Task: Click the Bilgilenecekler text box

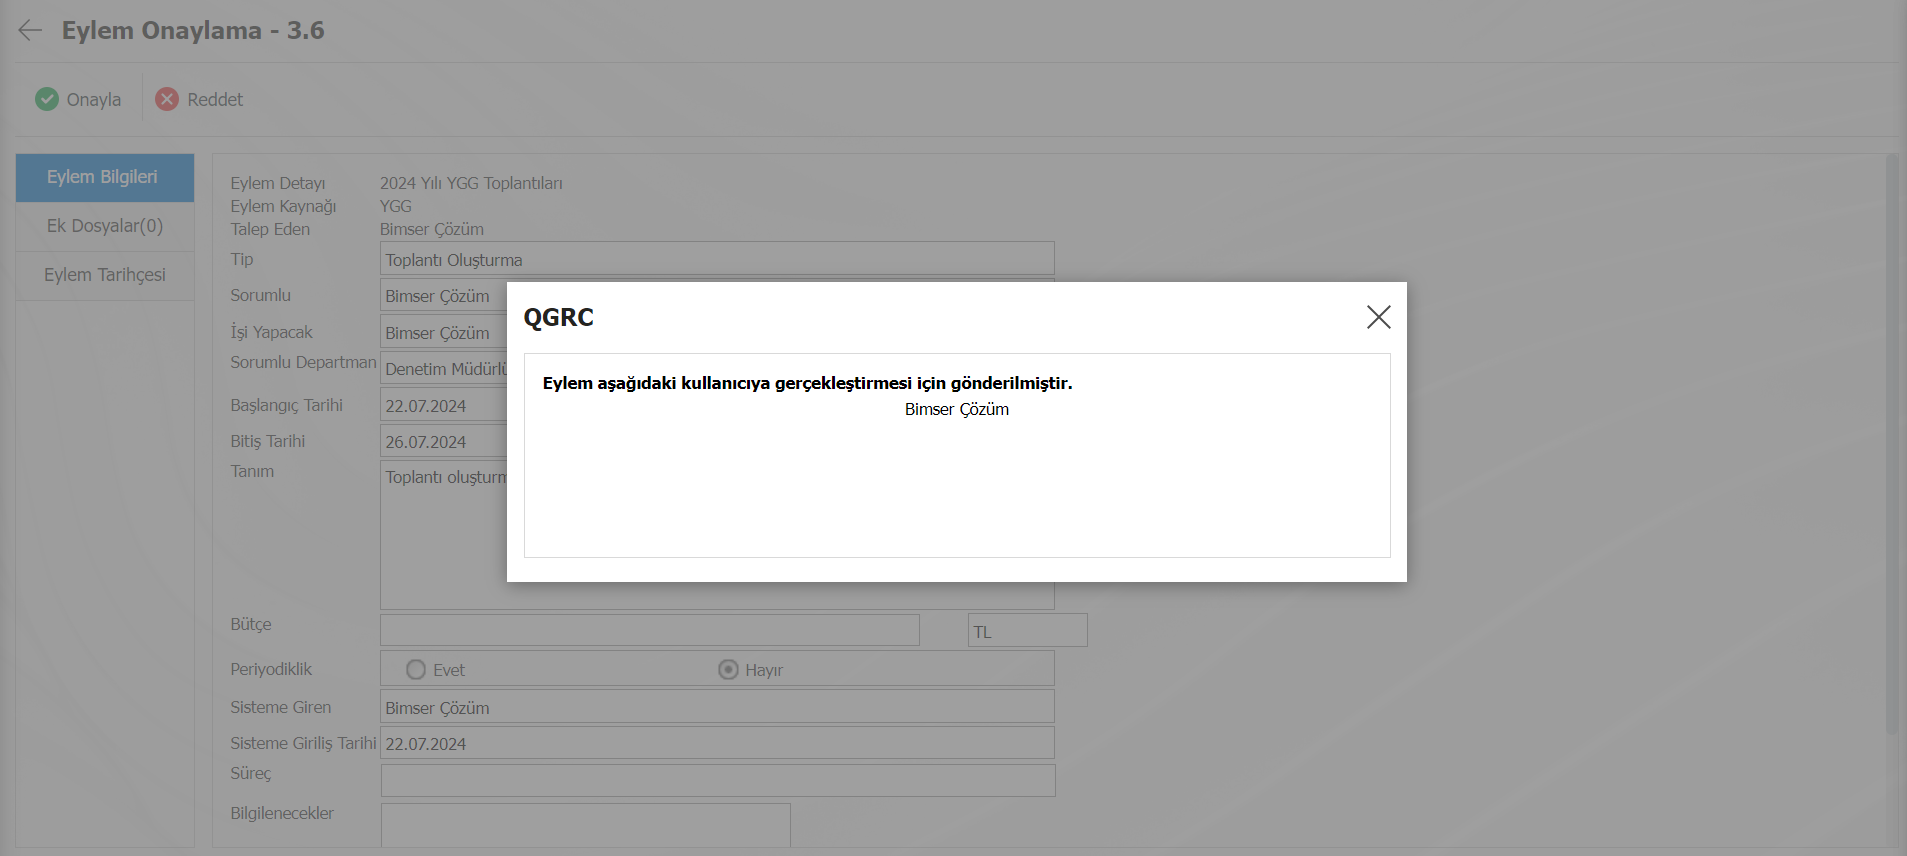Action: 585,825
